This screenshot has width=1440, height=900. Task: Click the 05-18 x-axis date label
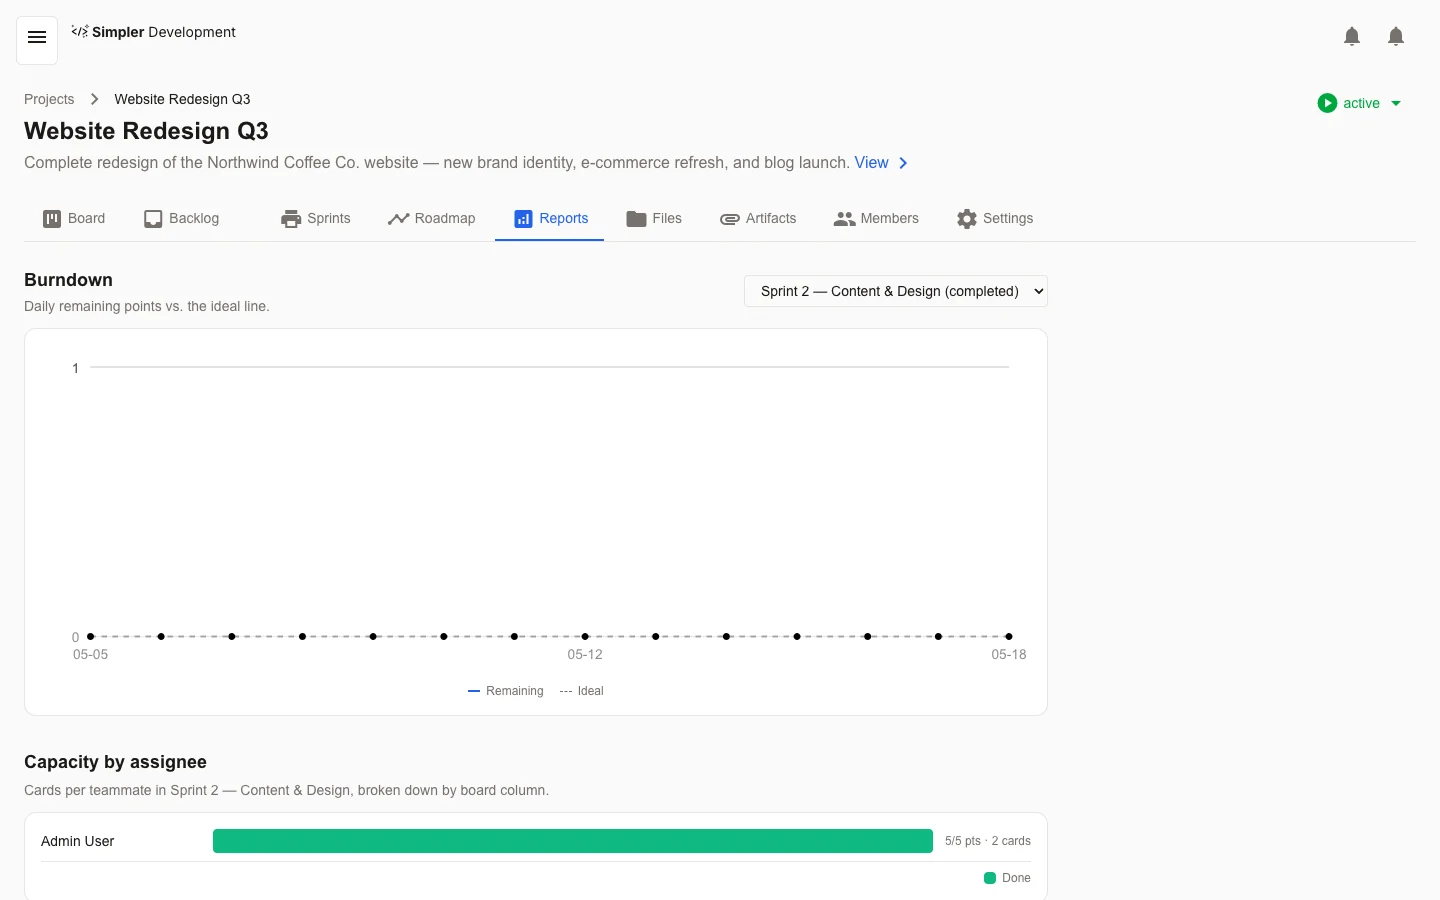click(1009, 655)
